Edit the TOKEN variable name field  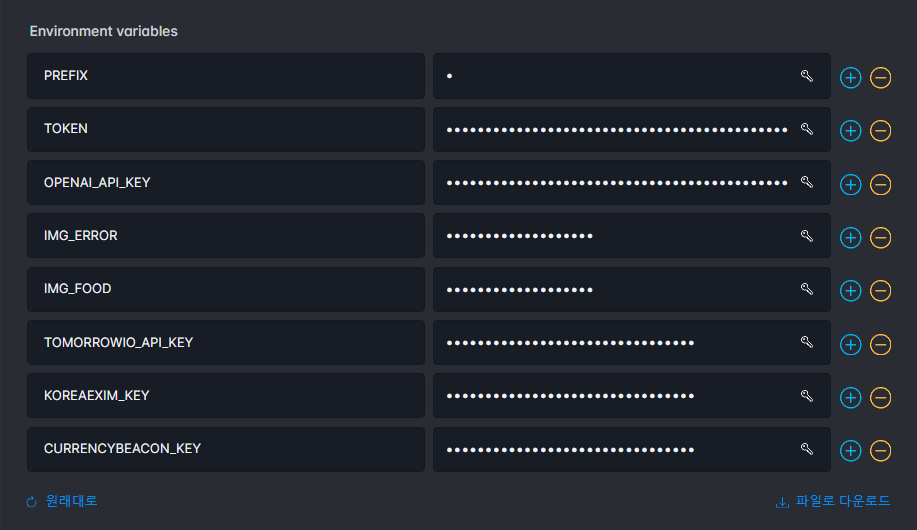(226, 129)
